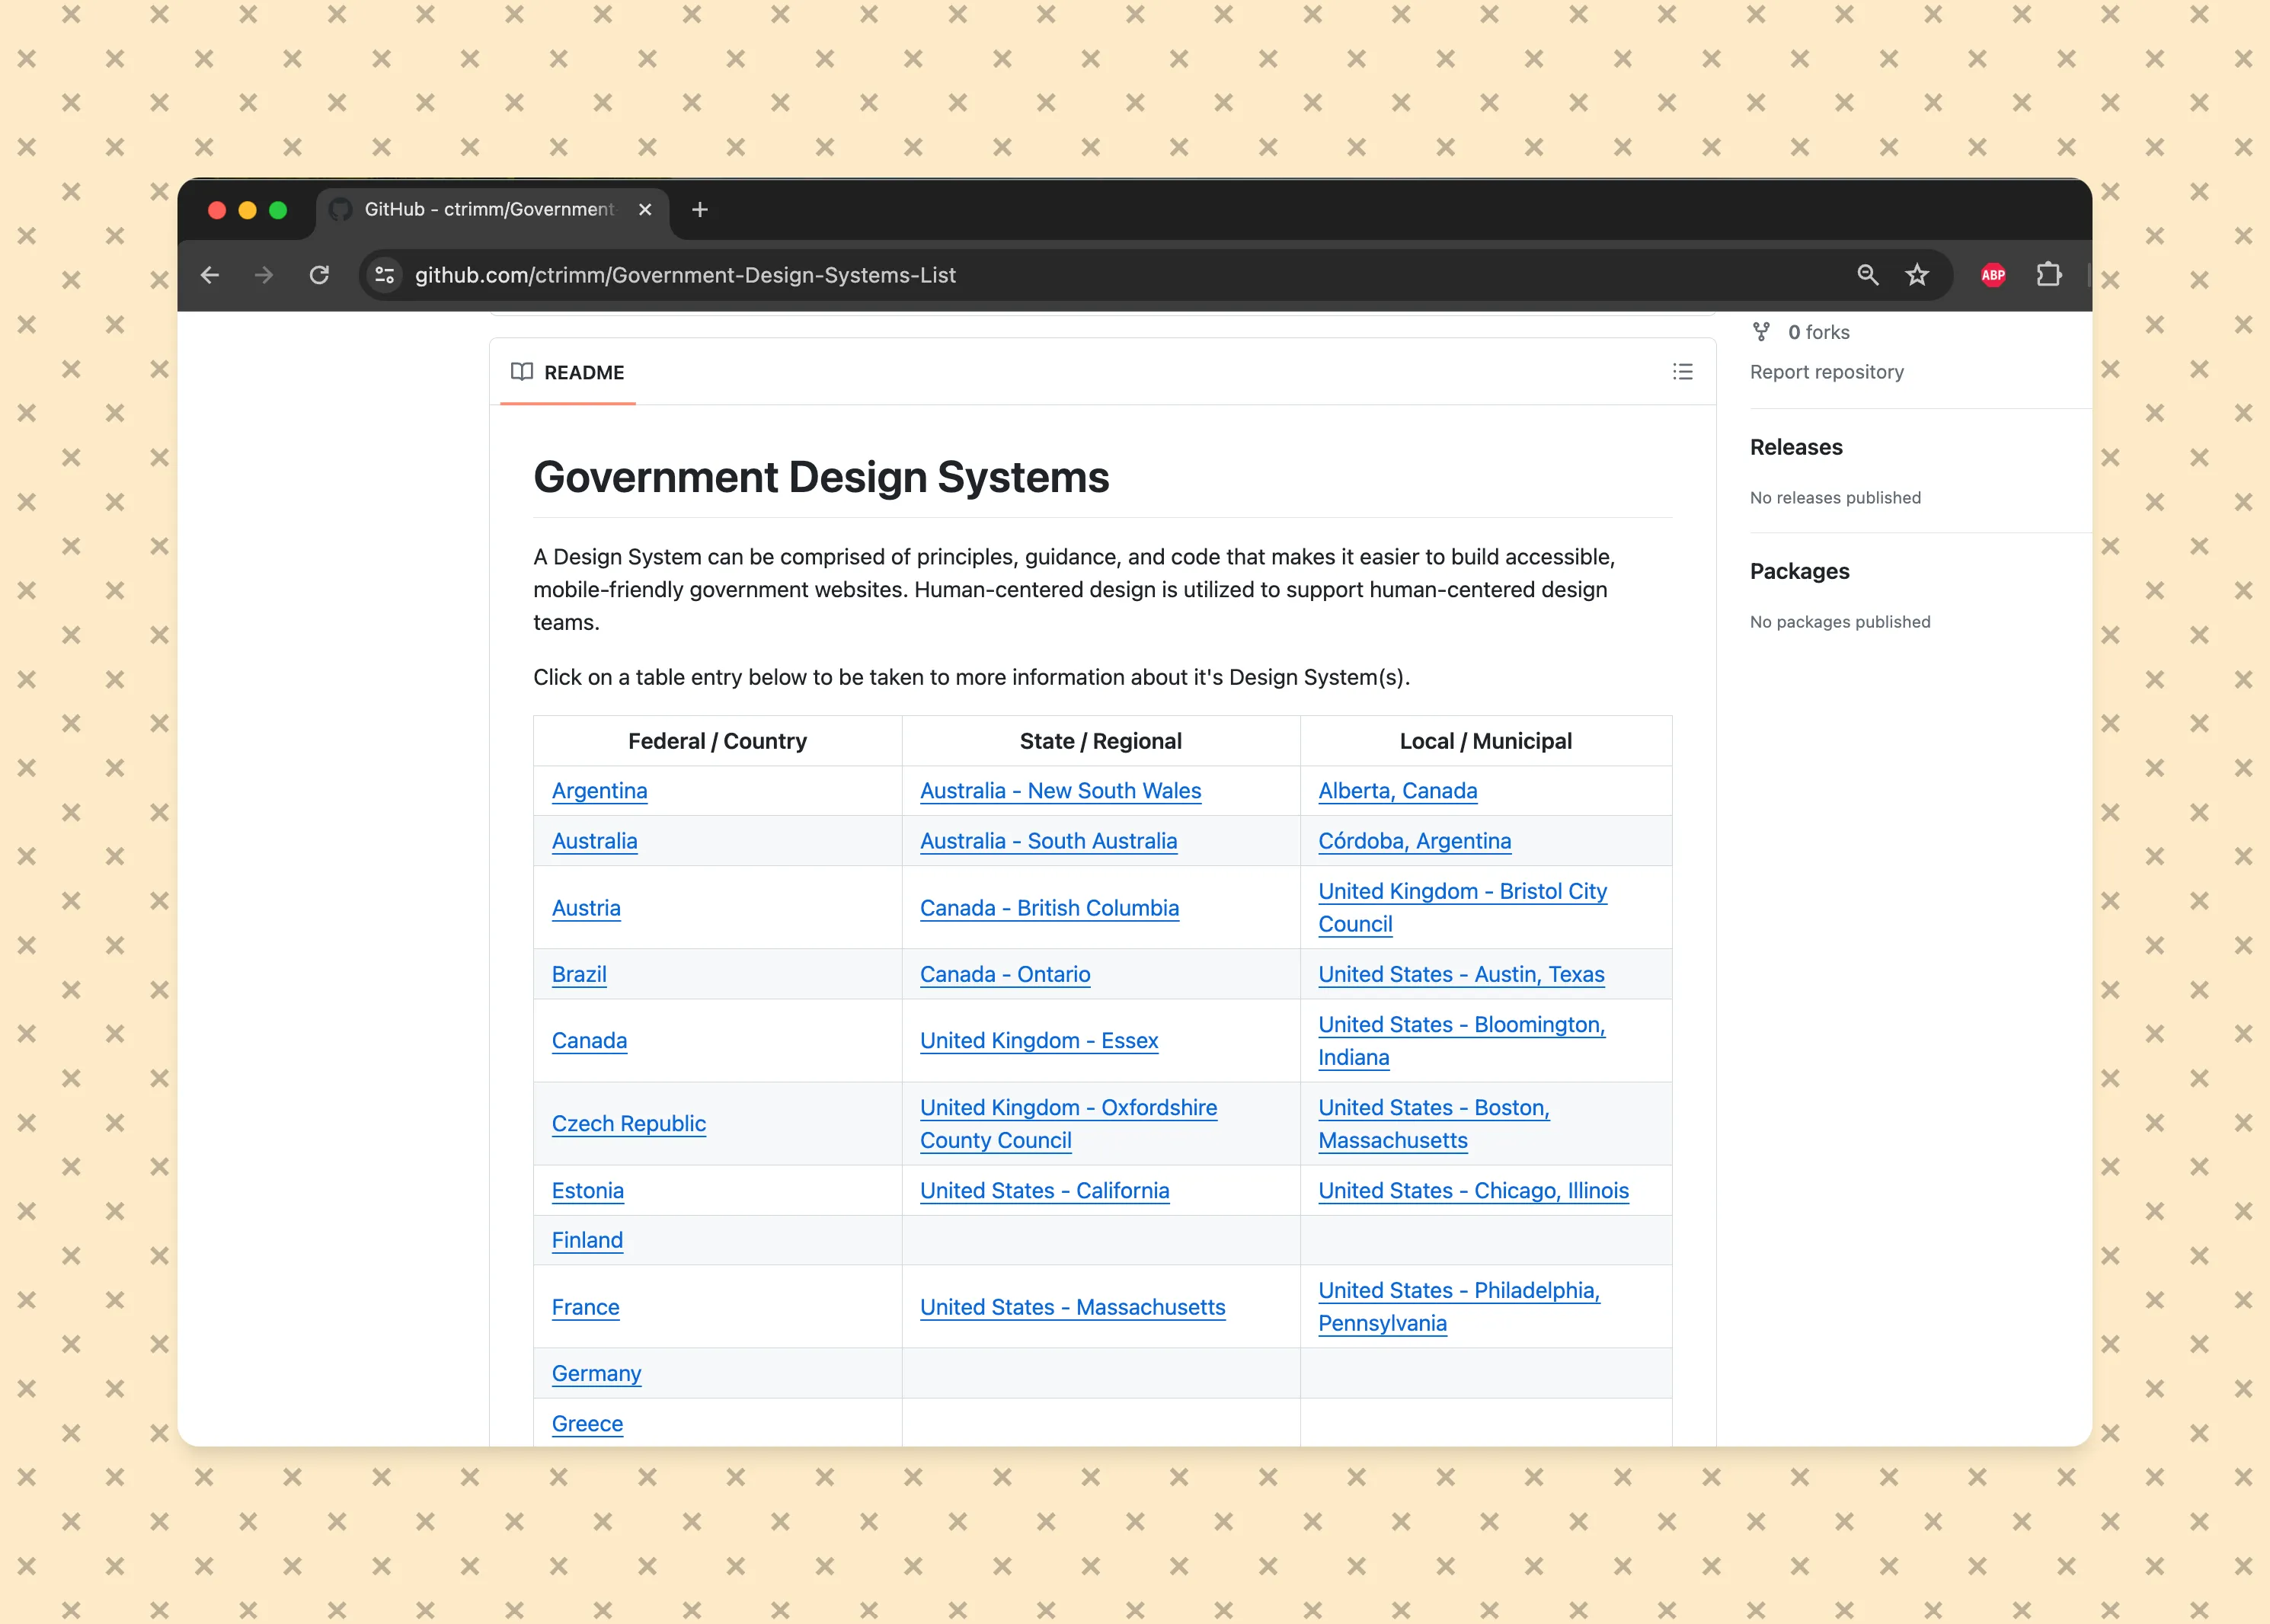Click the Federal / Country column header

click(x=717, y=741)
